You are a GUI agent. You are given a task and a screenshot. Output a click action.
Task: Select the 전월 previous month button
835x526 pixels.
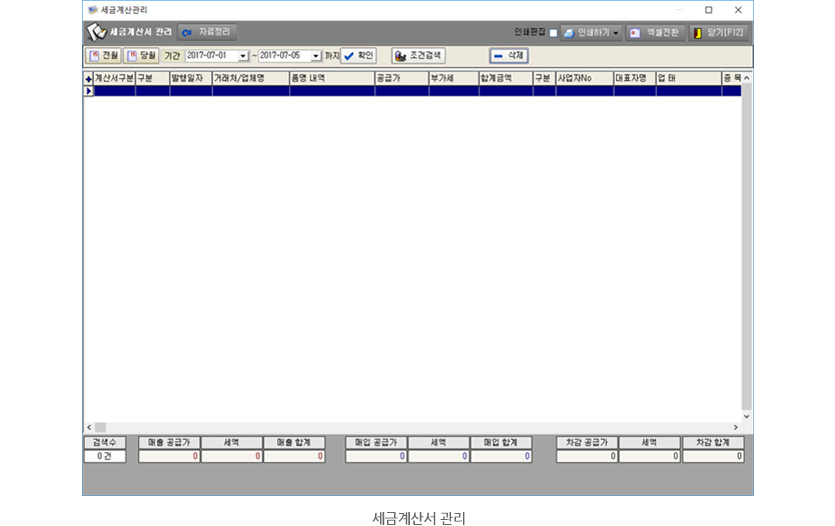103,56
